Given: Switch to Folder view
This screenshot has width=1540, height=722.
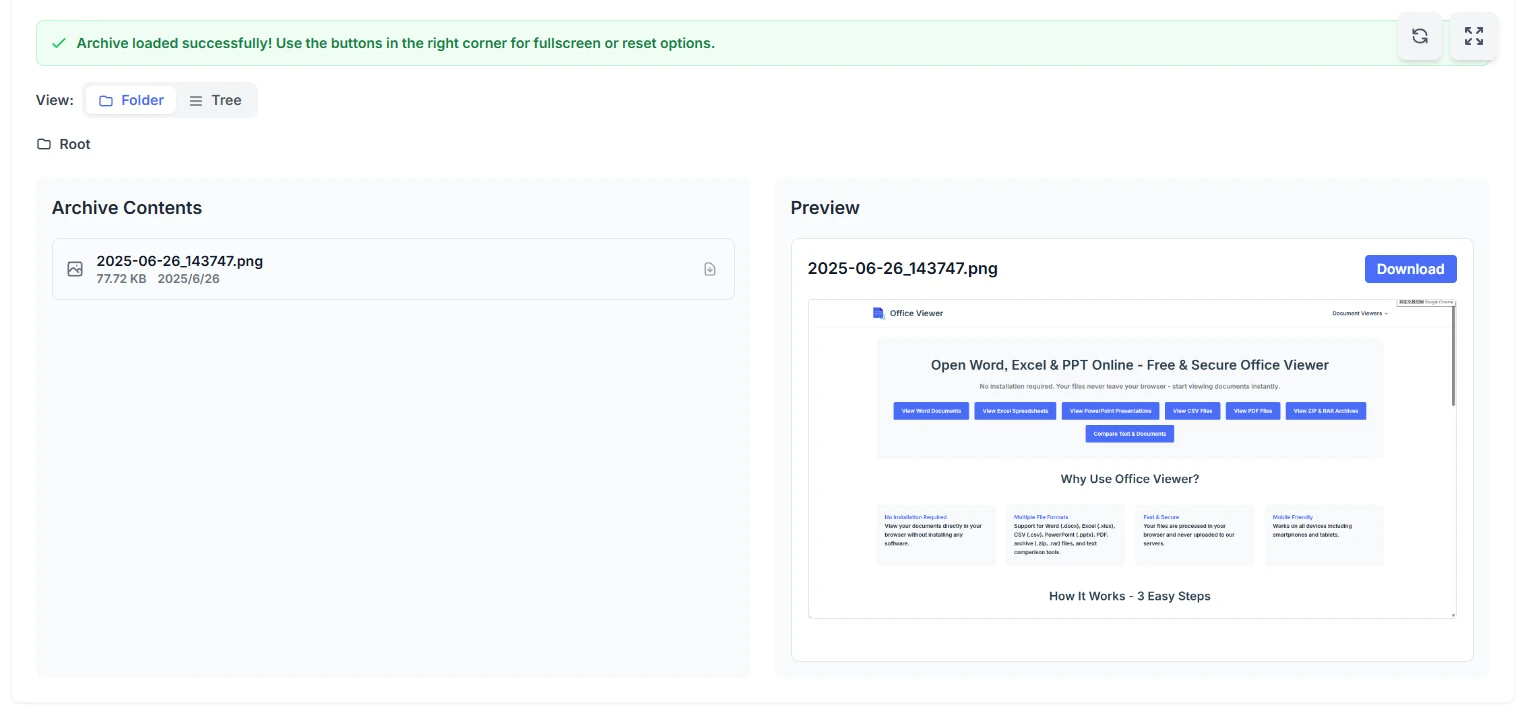Looking at the screenshot, I should [131, 100].
